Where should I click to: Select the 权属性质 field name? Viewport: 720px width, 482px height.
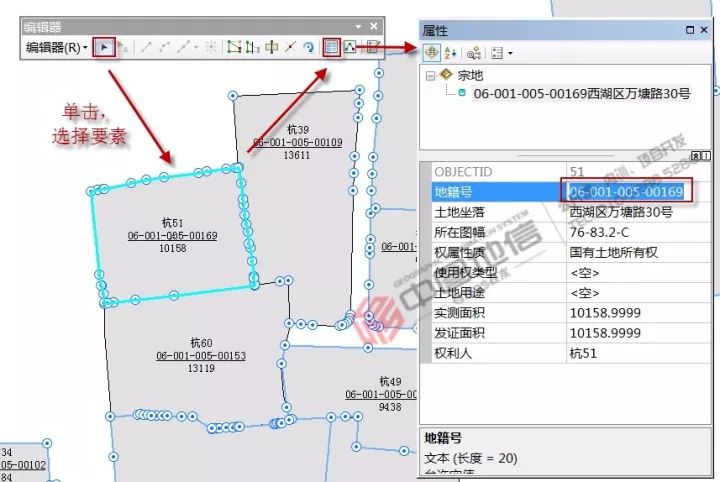pyautogui.click(x=459, y=252)
